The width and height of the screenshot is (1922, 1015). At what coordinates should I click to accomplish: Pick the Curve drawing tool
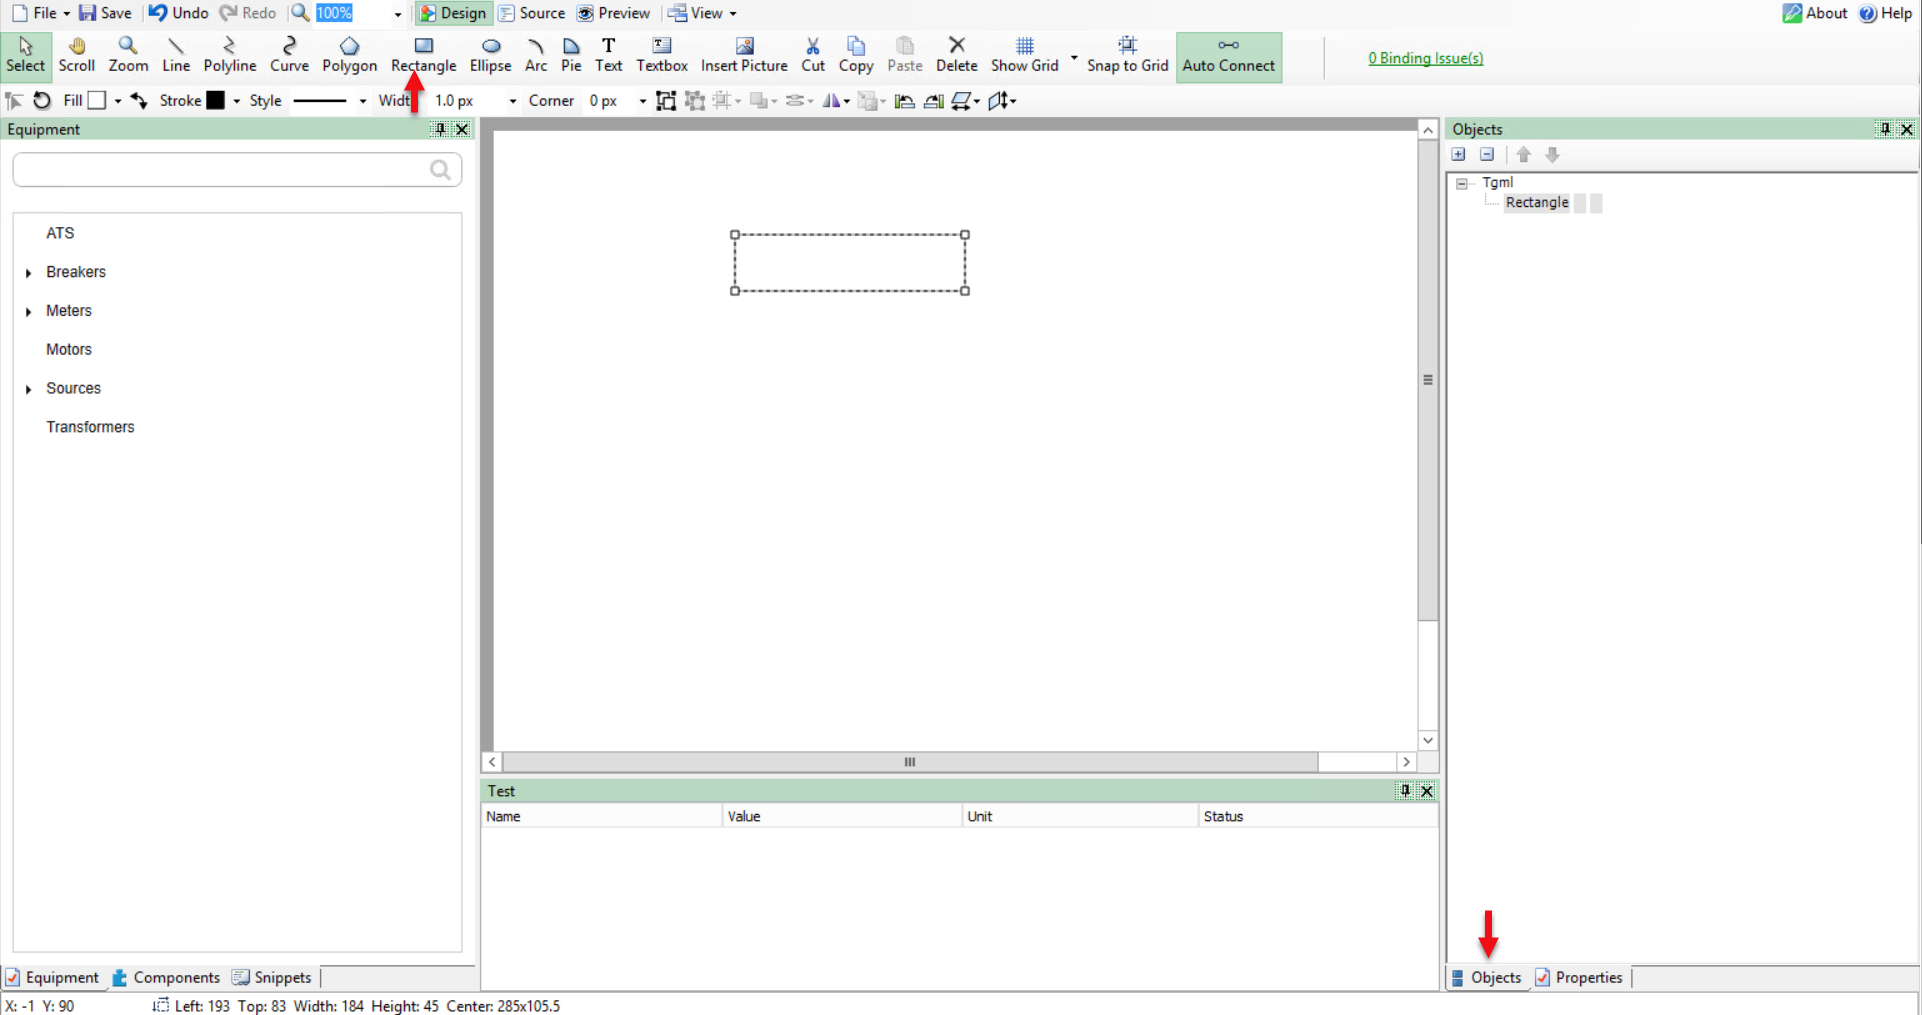pyautogui.click(x=289, y=55)
